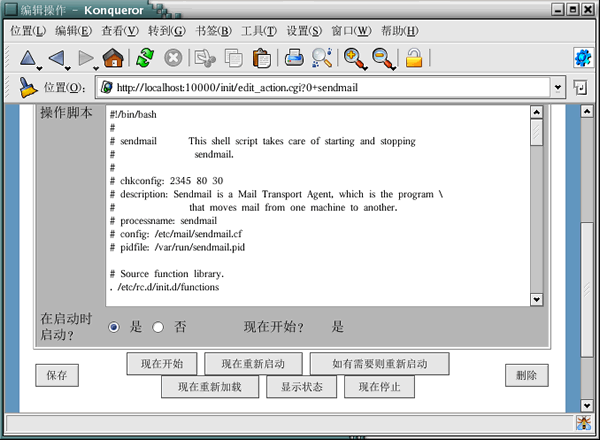Find text with the magnifier search icon
600x440 pixels.
322,59
